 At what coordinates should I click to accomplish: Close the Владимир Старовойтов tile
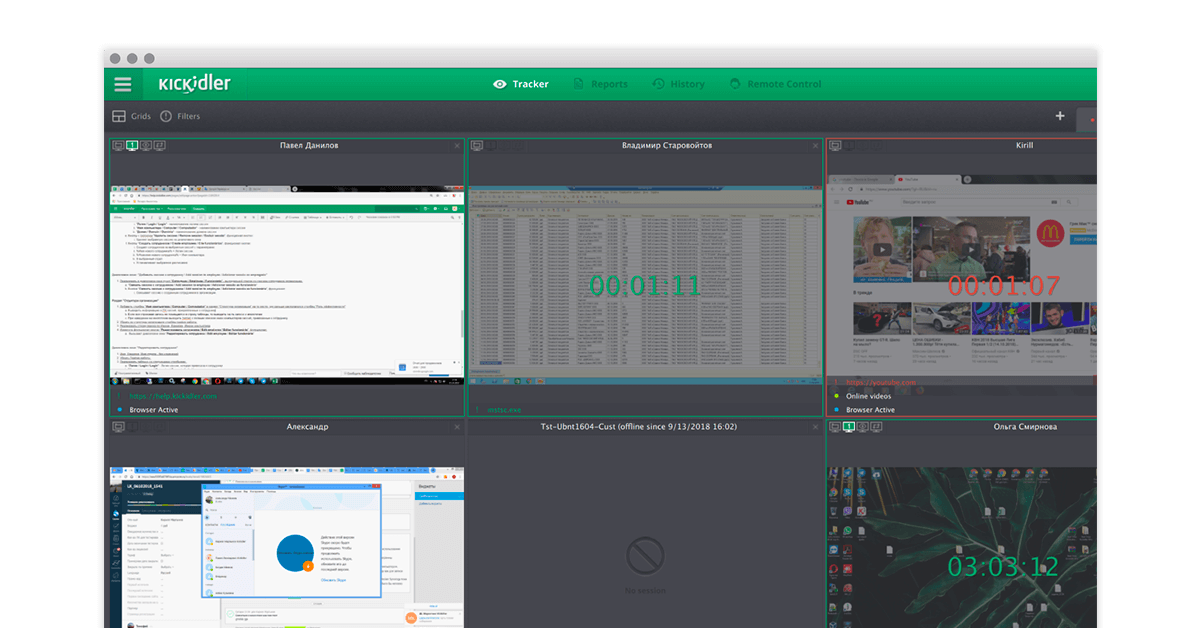[x=815, y=146]
